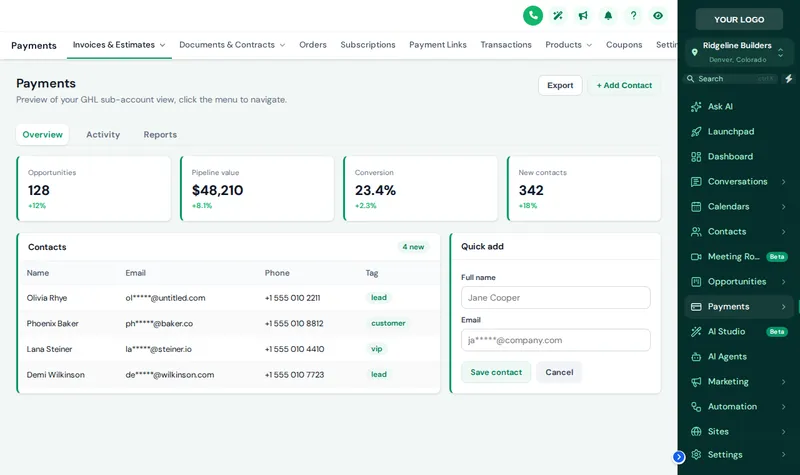Click the Meeting Rooms camera icon
This screenshot has height=475, width=800.
pyautogui.click(x=696, y=257)
